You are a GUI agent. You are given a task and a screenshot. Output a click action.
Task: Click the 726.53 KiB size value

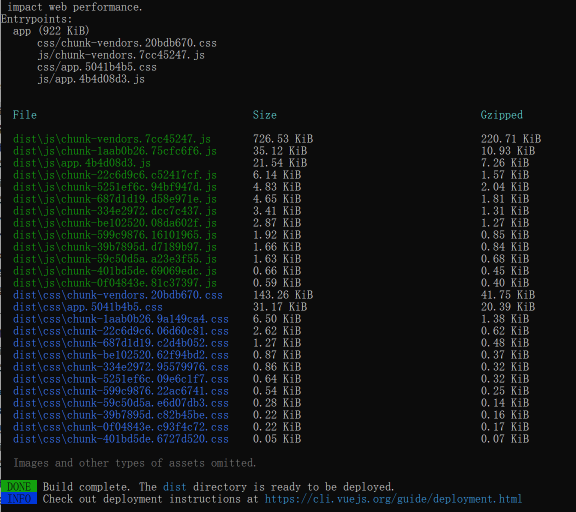point(283,139)
